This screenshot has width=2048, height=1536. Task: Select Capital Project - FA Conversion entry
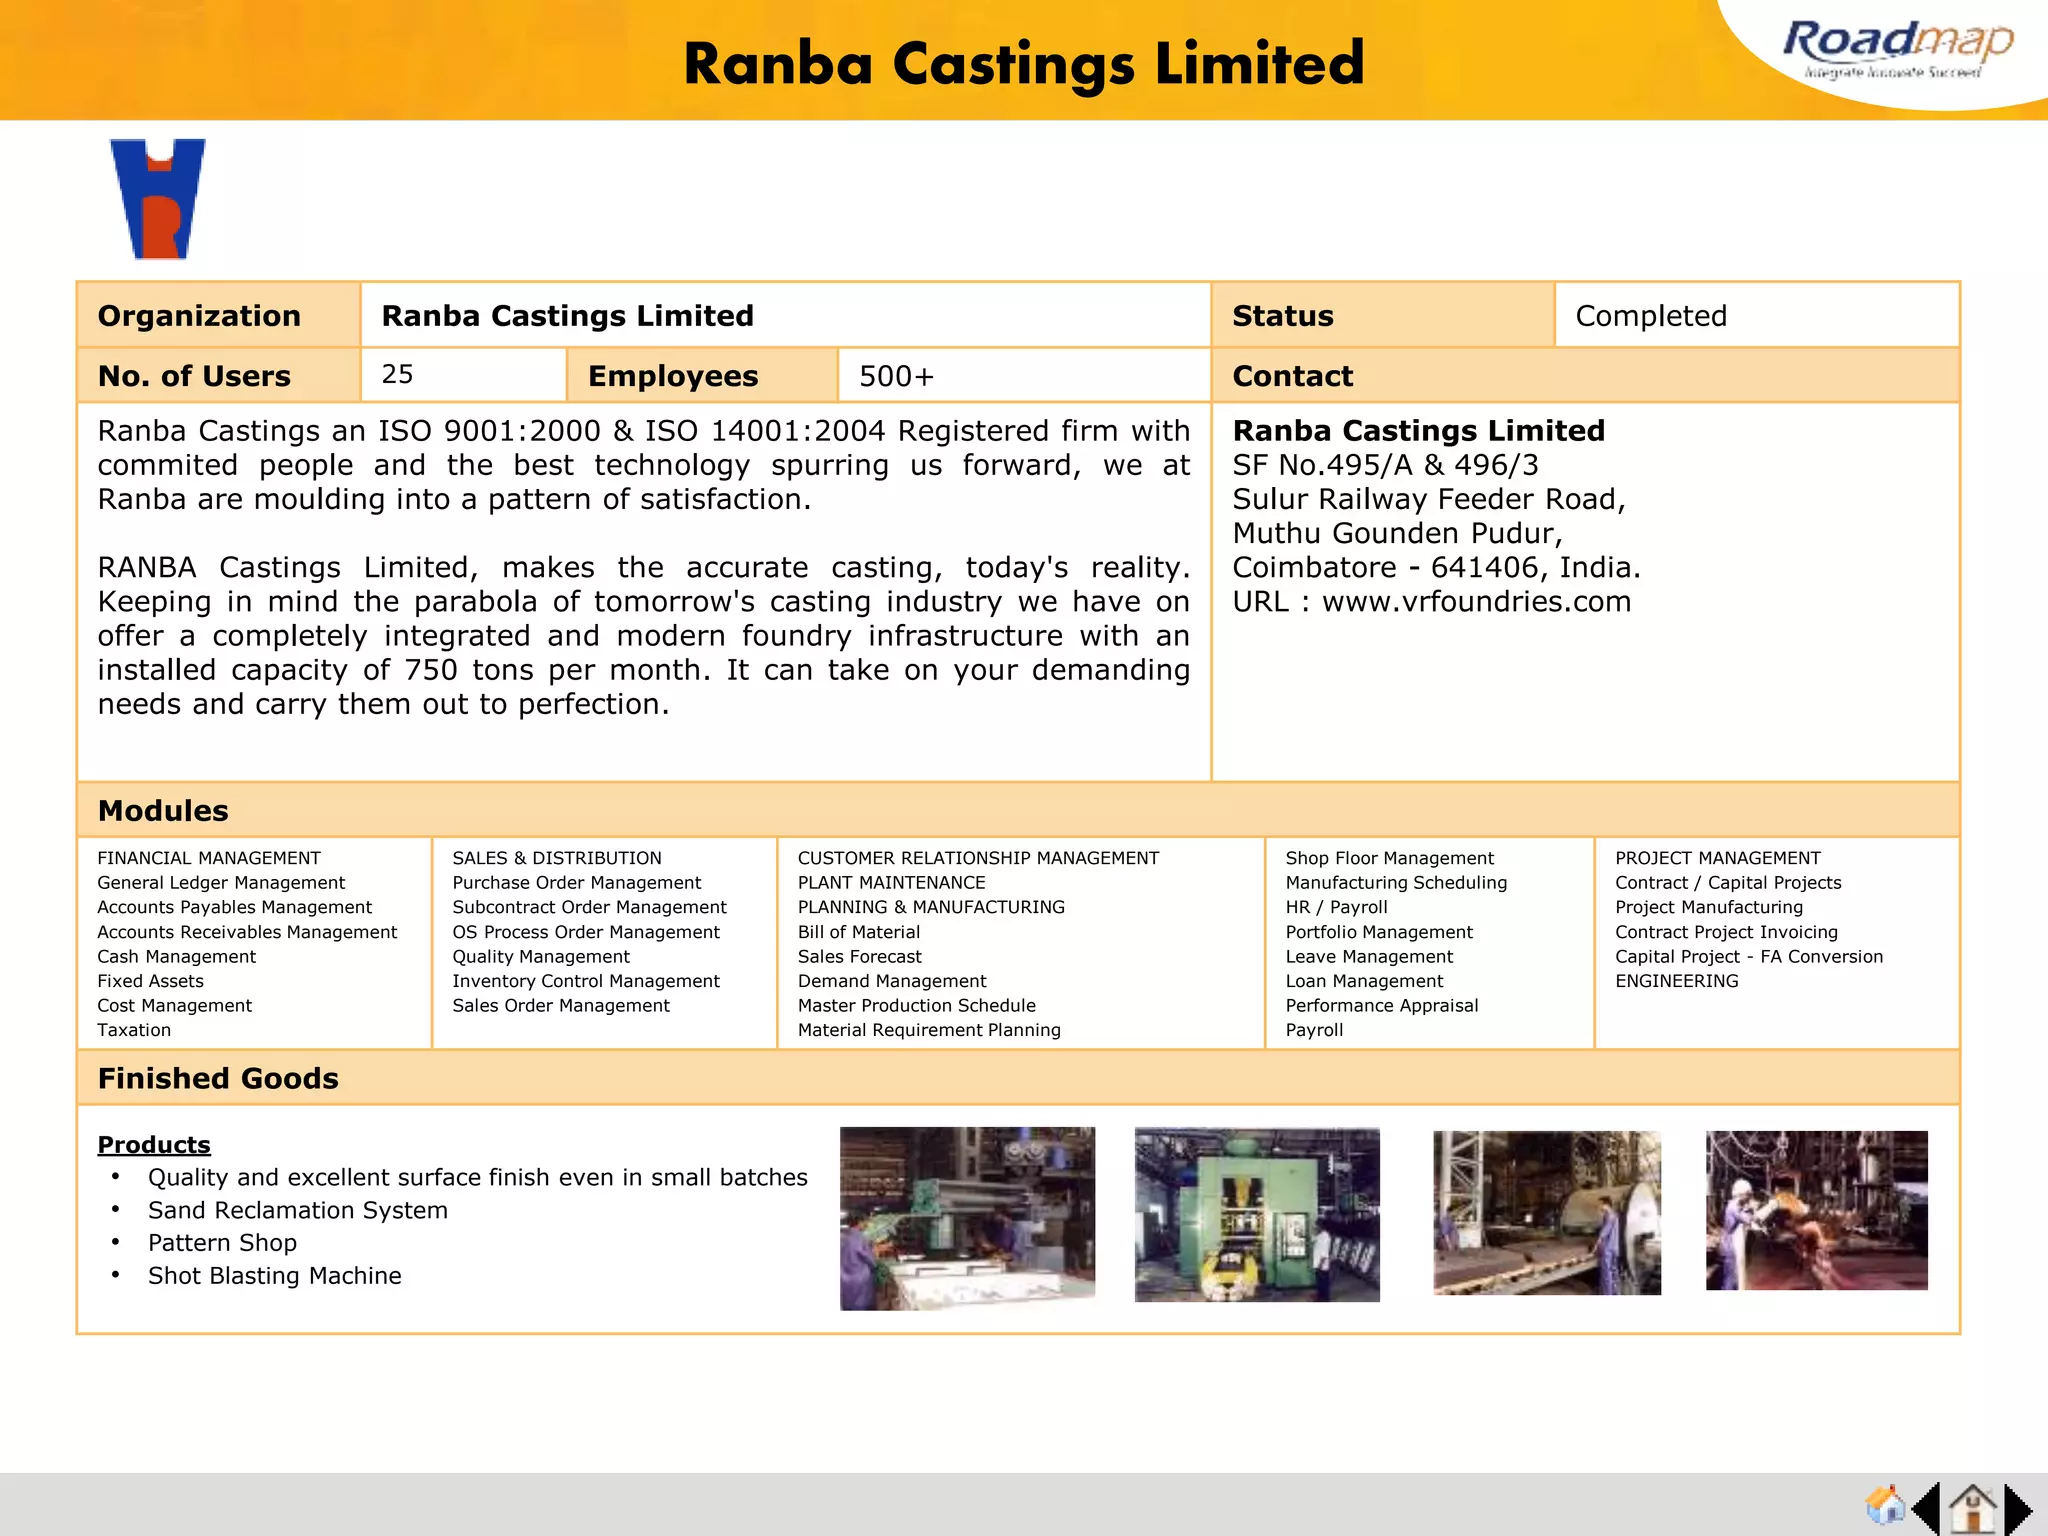1749,956
